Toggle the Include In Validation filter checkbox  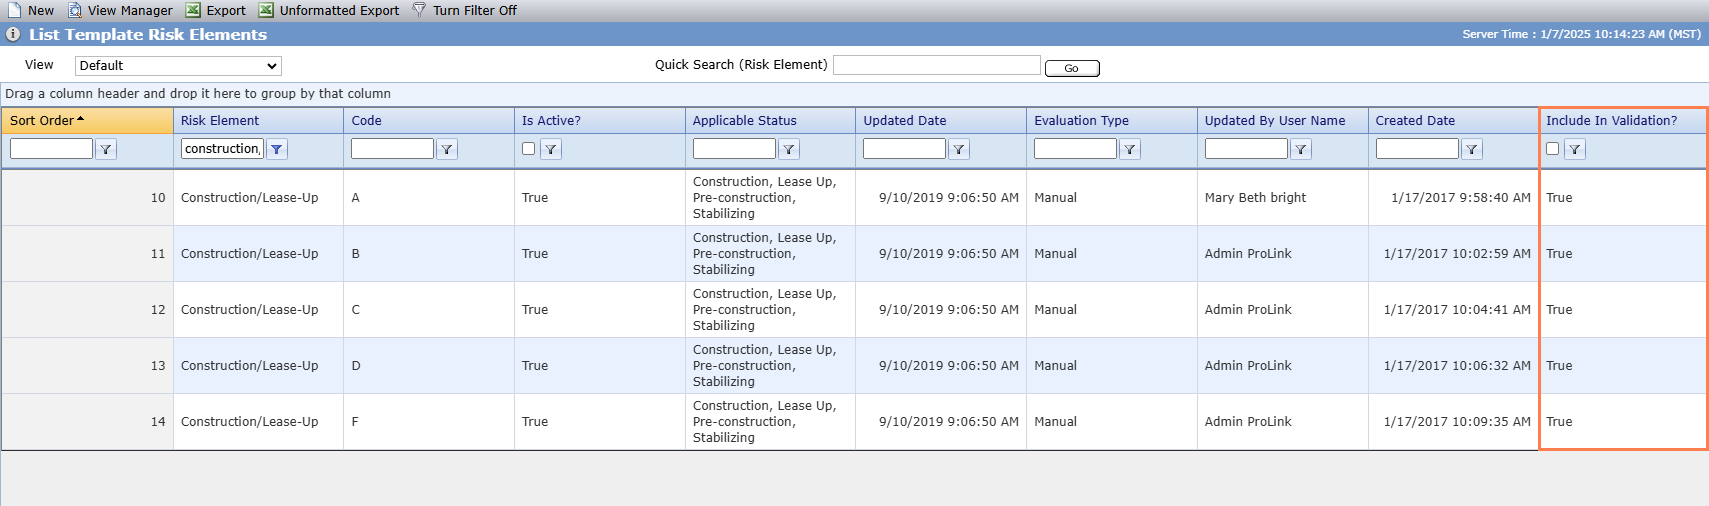[1553, 148]
